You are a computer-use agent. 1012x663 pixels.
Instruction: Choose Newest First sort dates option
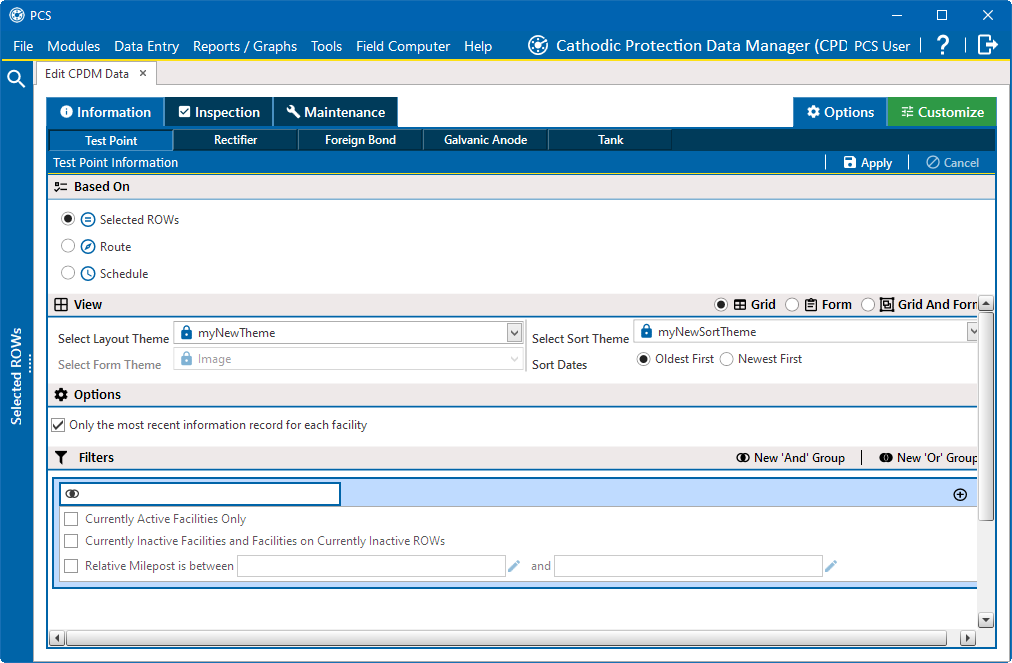(727, 359)
